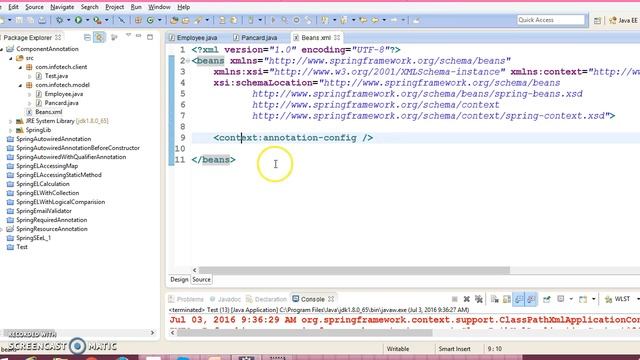Collapse com.infotech.model package
Screen dimensions: 640x360
[20, 85]
